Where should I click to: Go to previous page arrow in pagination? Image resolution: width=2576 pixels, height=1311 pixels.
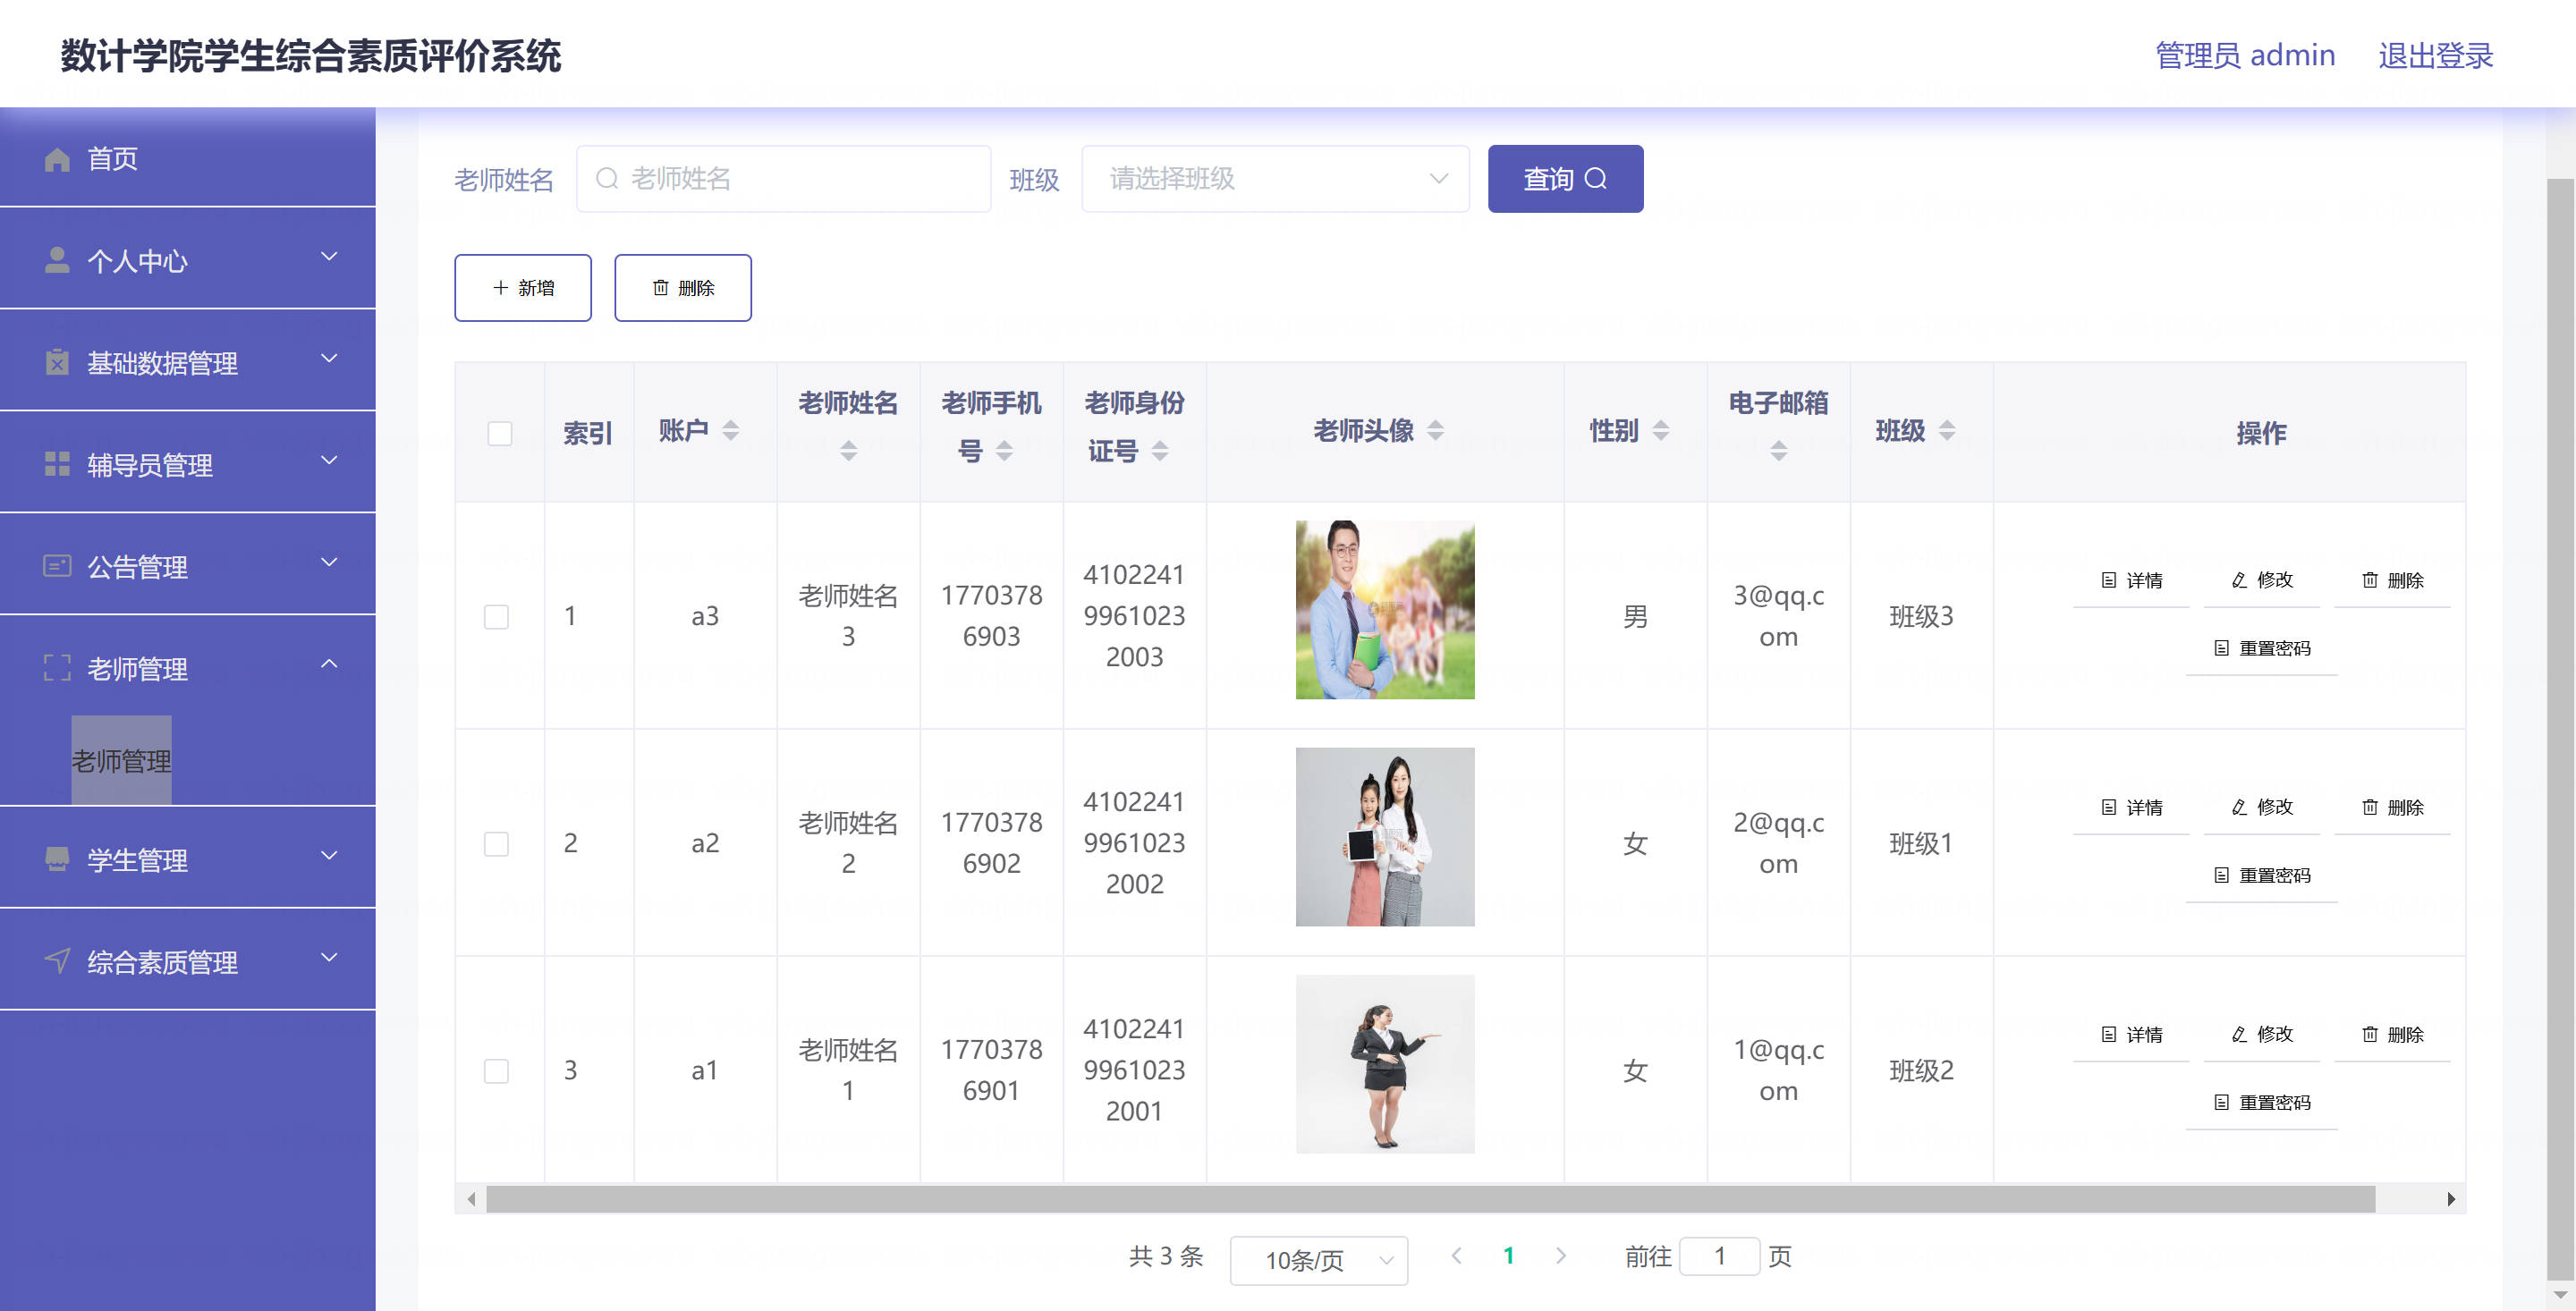coord(1457,1256)
